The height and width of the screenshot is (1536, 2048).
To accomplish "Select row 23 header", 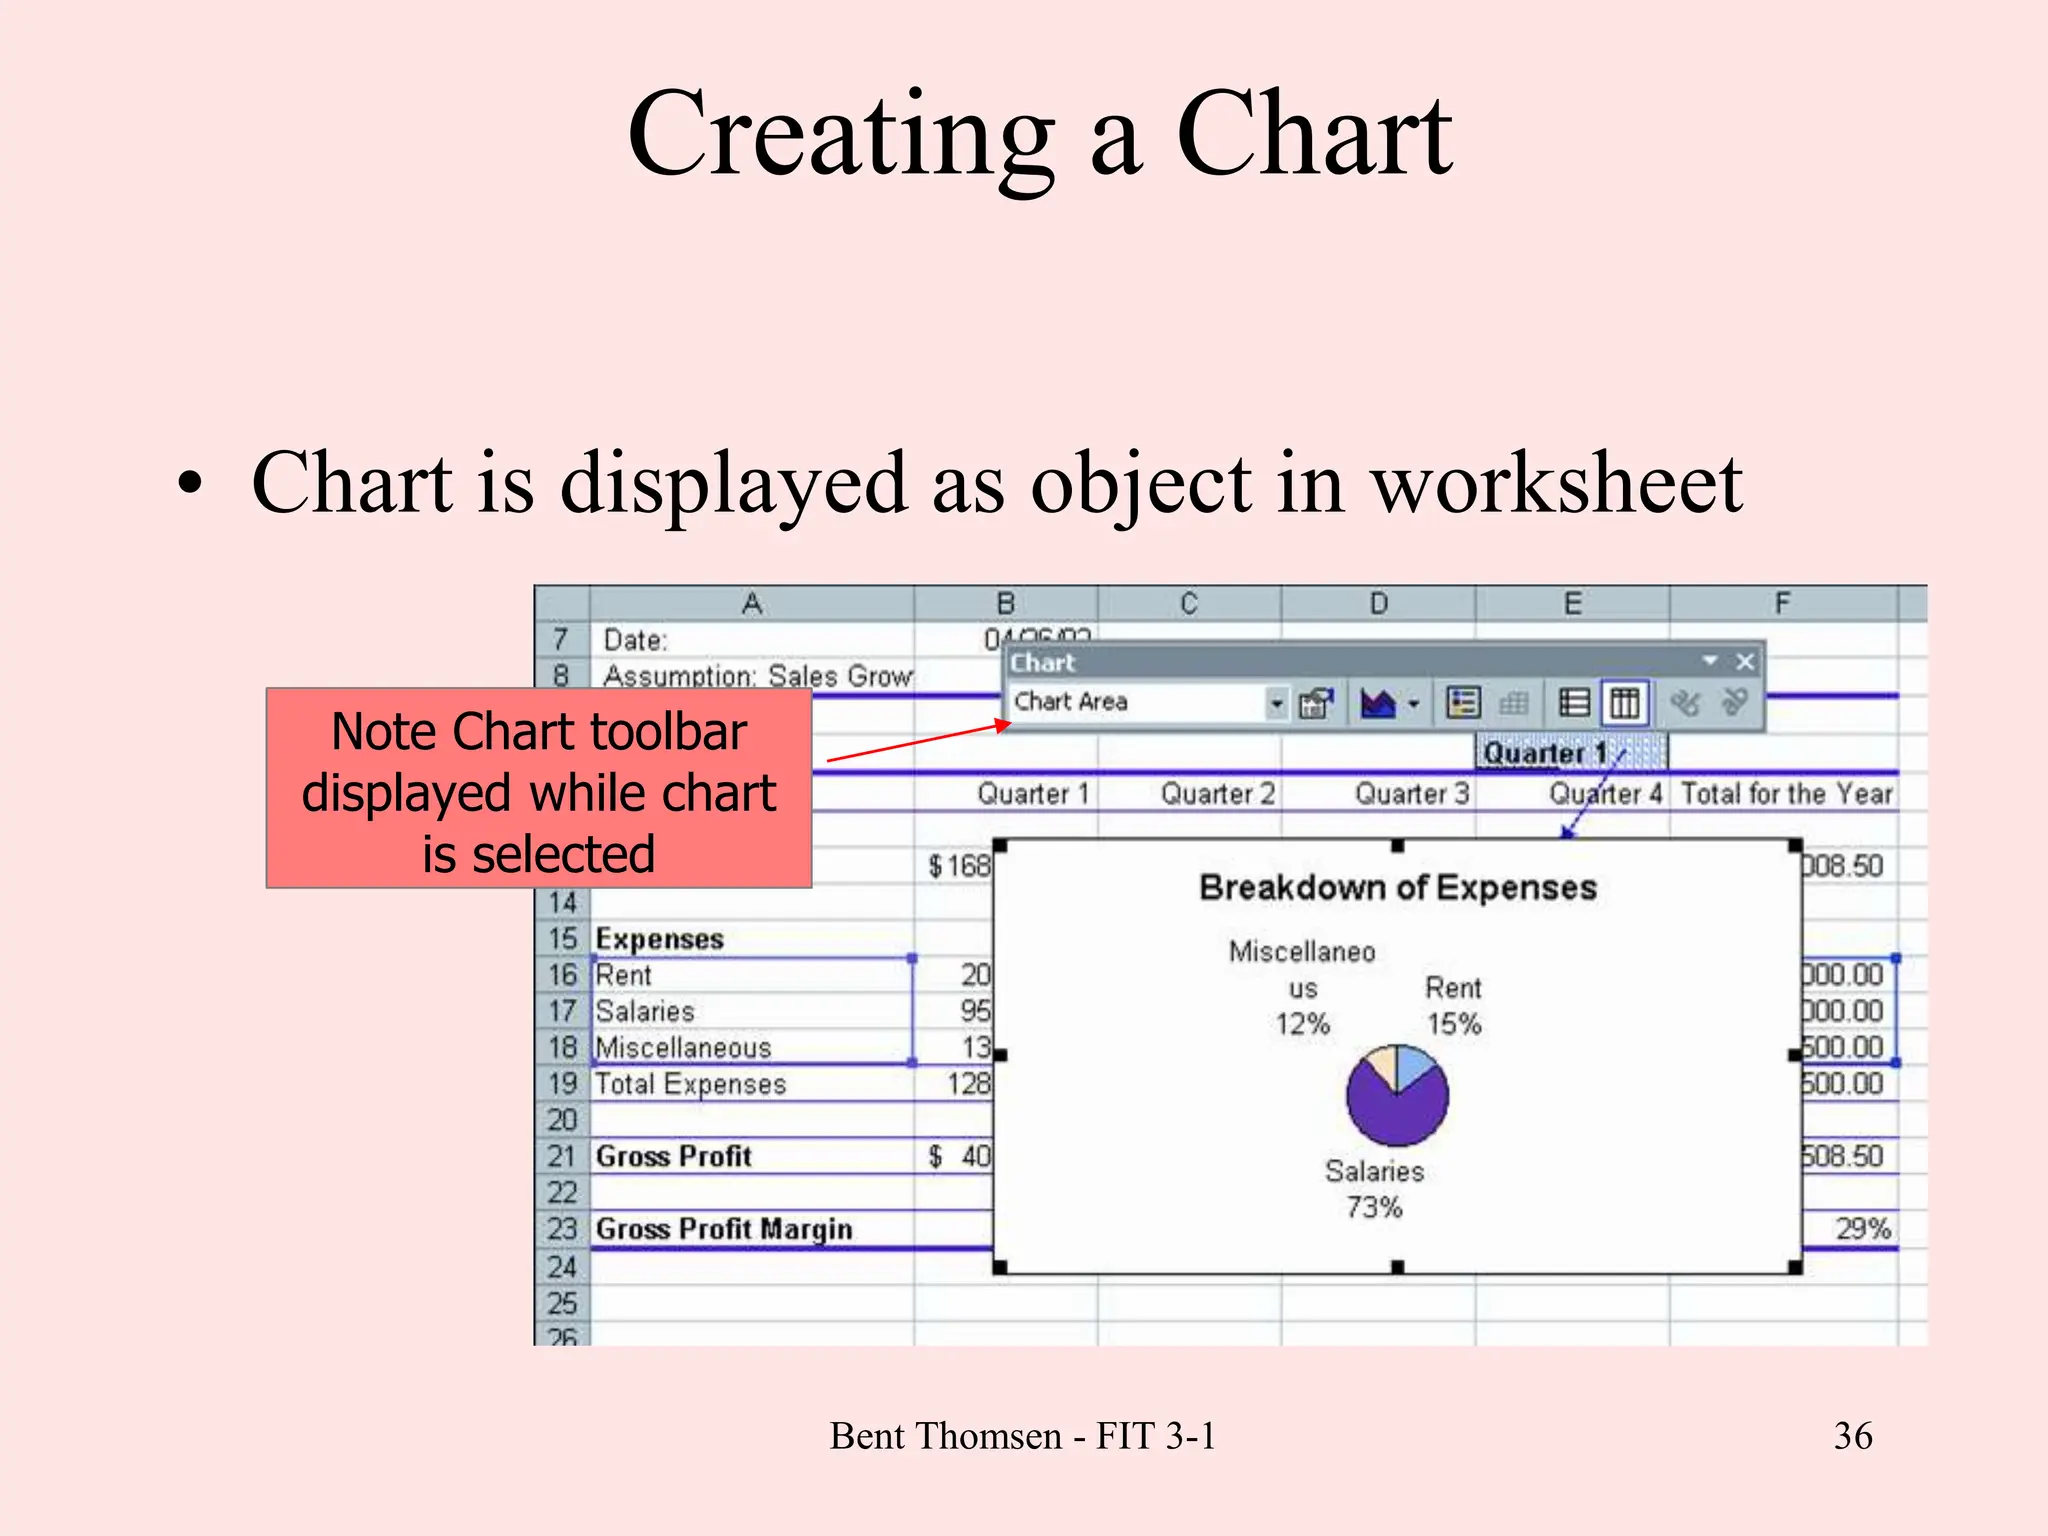I will (x=562, y=1229).
